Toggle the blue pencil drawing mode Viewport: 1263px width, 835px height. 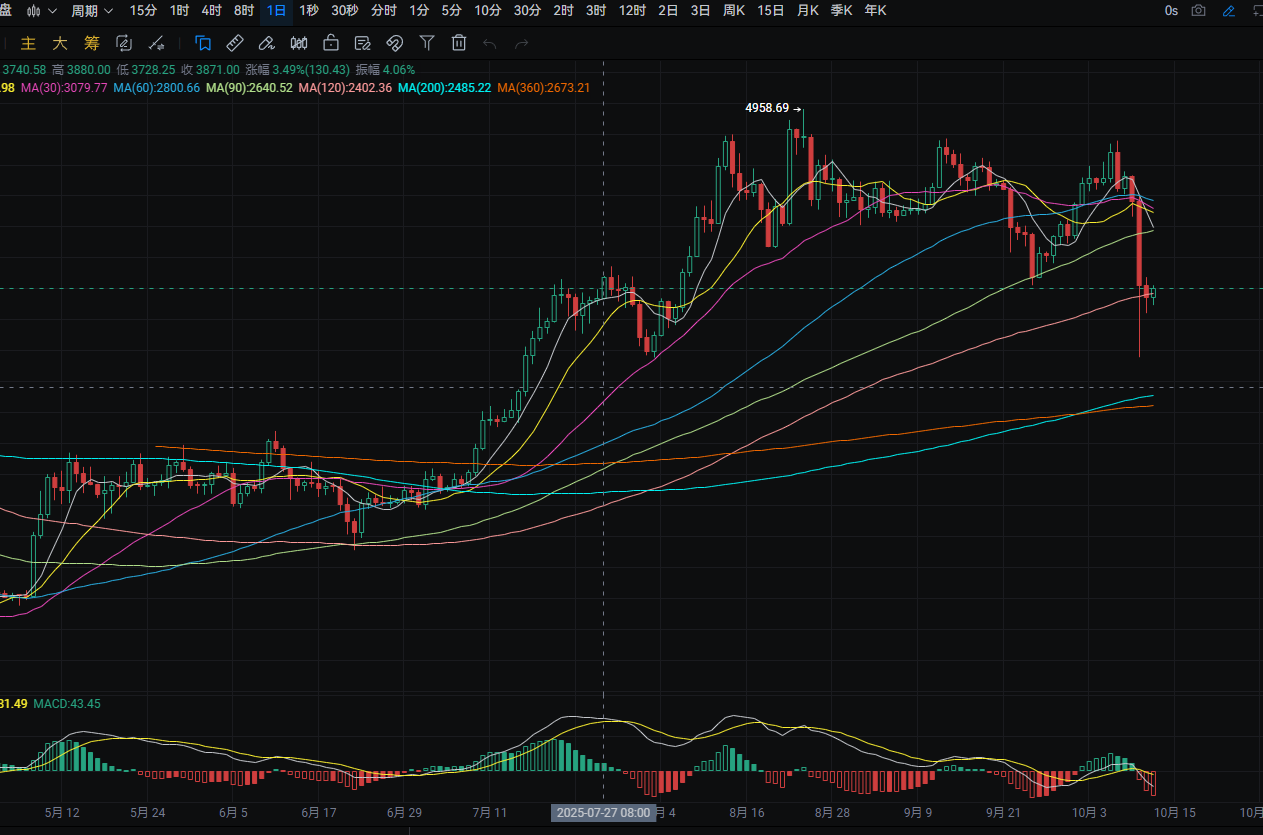(x=1229, y=11)
